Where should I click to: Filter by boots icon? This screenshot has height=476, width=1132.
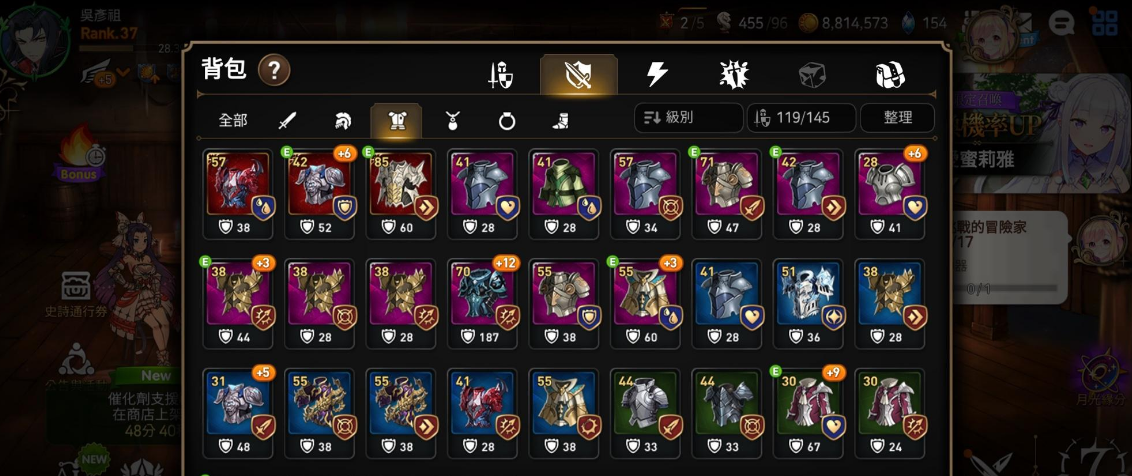(x=560, y=121)
